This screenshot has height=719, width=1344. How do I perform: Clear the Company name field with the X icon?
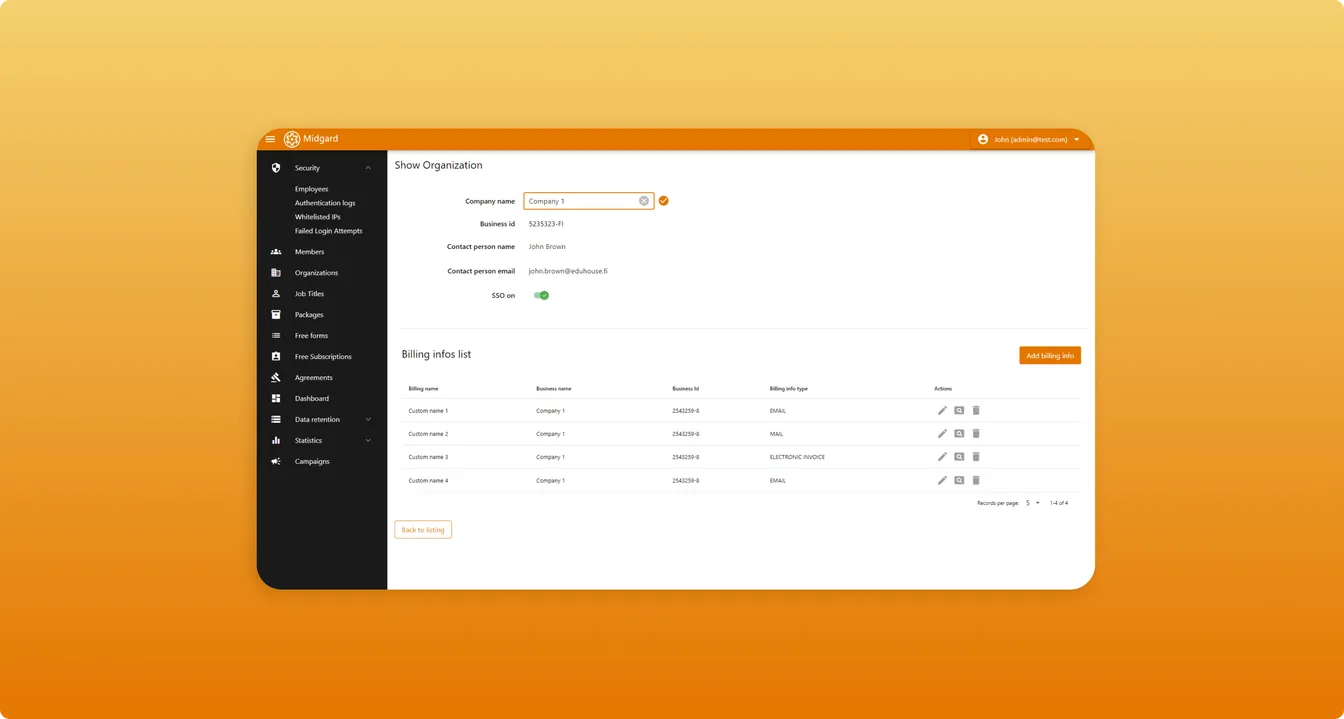click(x=644, y=201)
